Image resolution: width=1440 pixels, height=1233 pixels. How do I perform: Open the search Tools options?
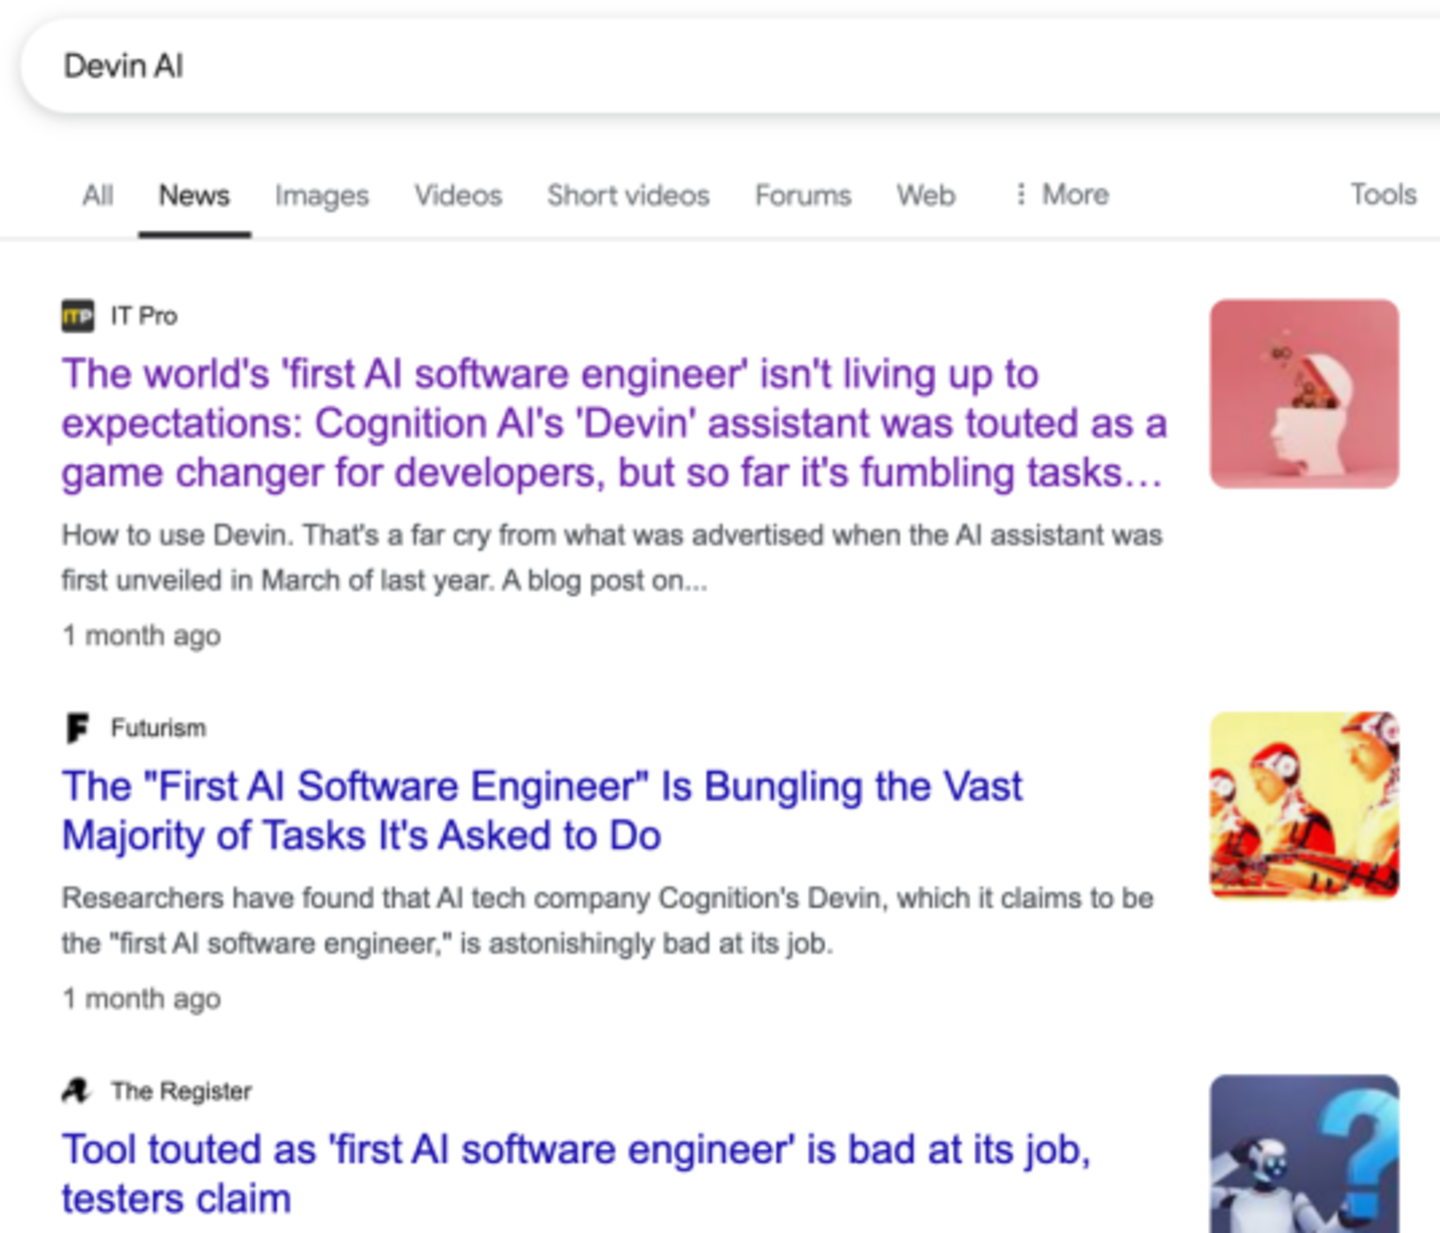tap(1383, 195)
